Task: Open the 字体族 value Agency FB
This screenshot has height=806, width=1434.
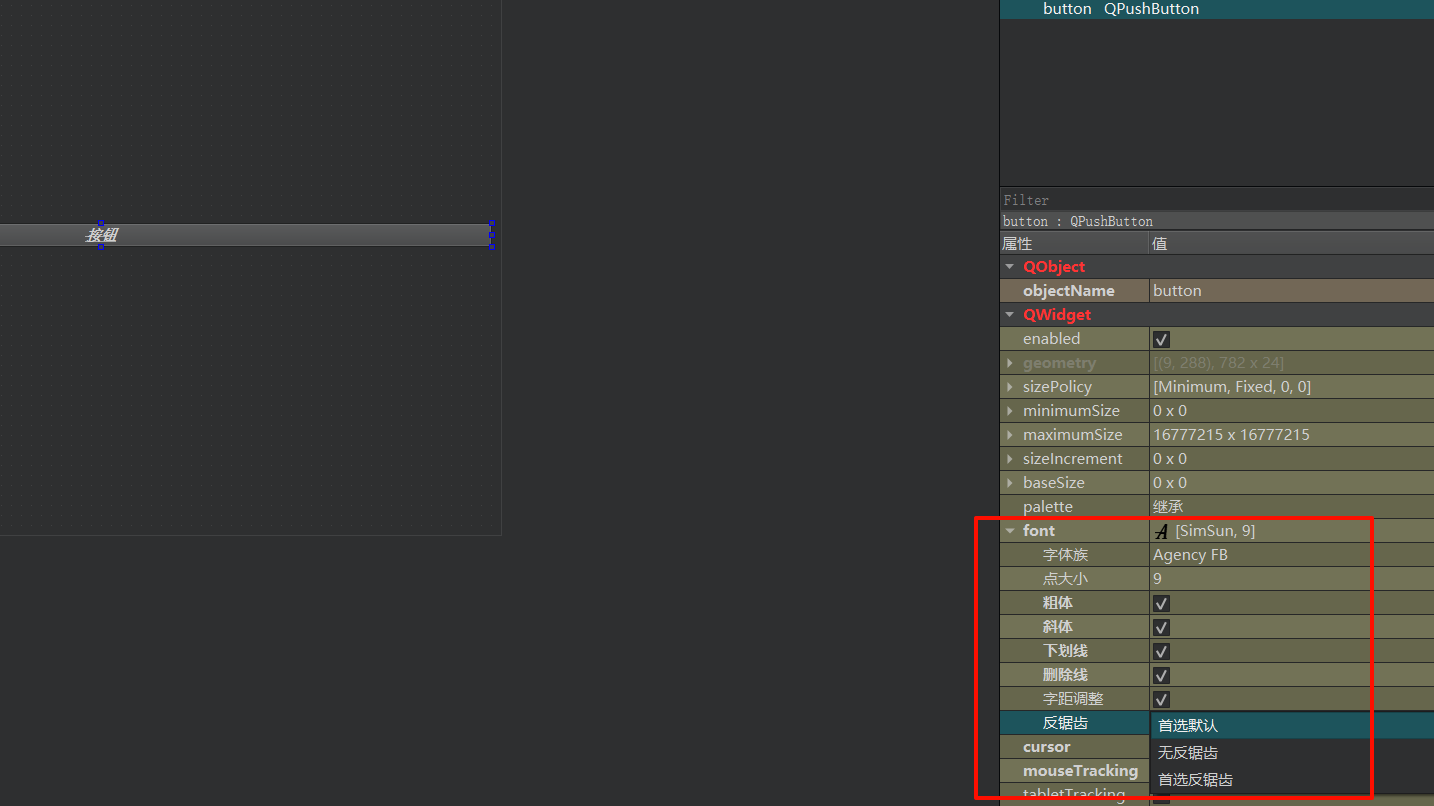Action: point(1290,555)
